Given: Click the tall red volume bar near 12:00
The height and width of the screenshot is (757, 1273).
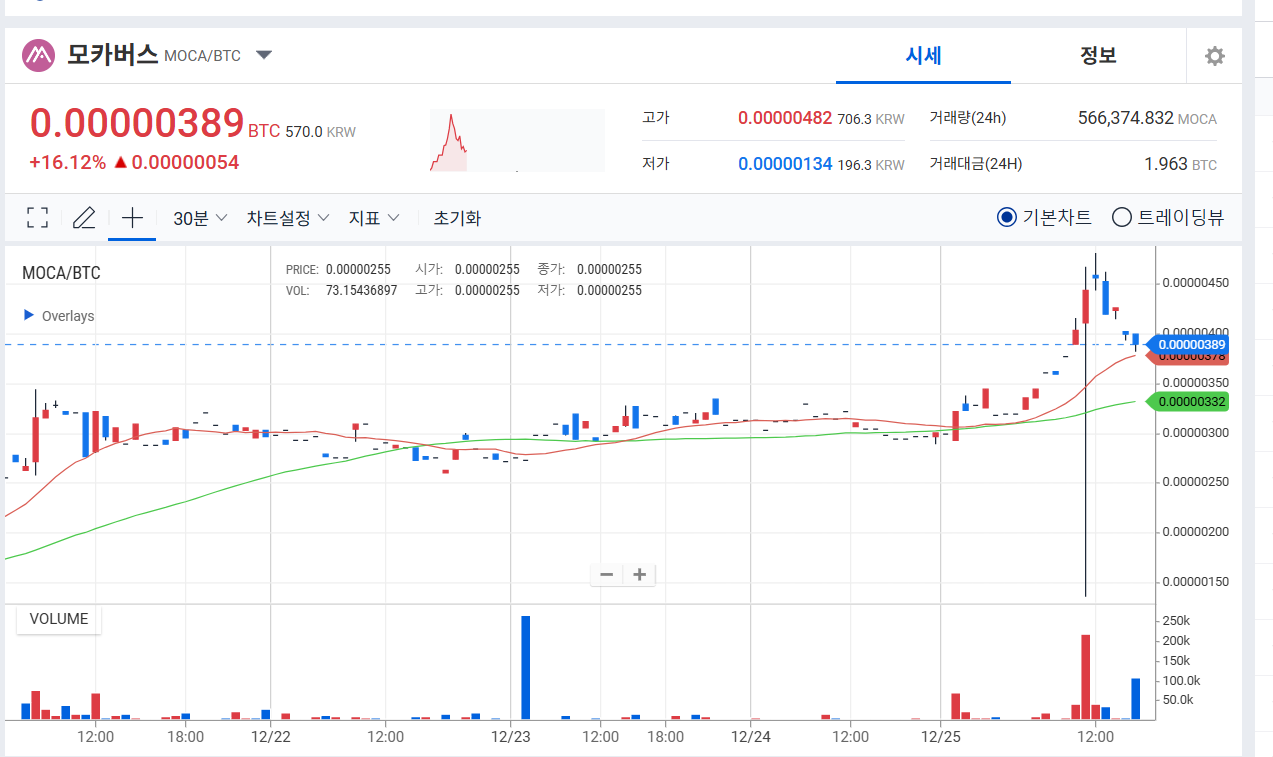Looking at the screenshot, I should (1086, 677).
